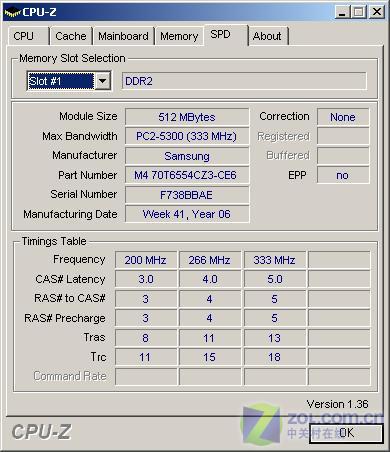Click the Command Rate label
This screenshot has width=390, height=452.
pos(70,376)
